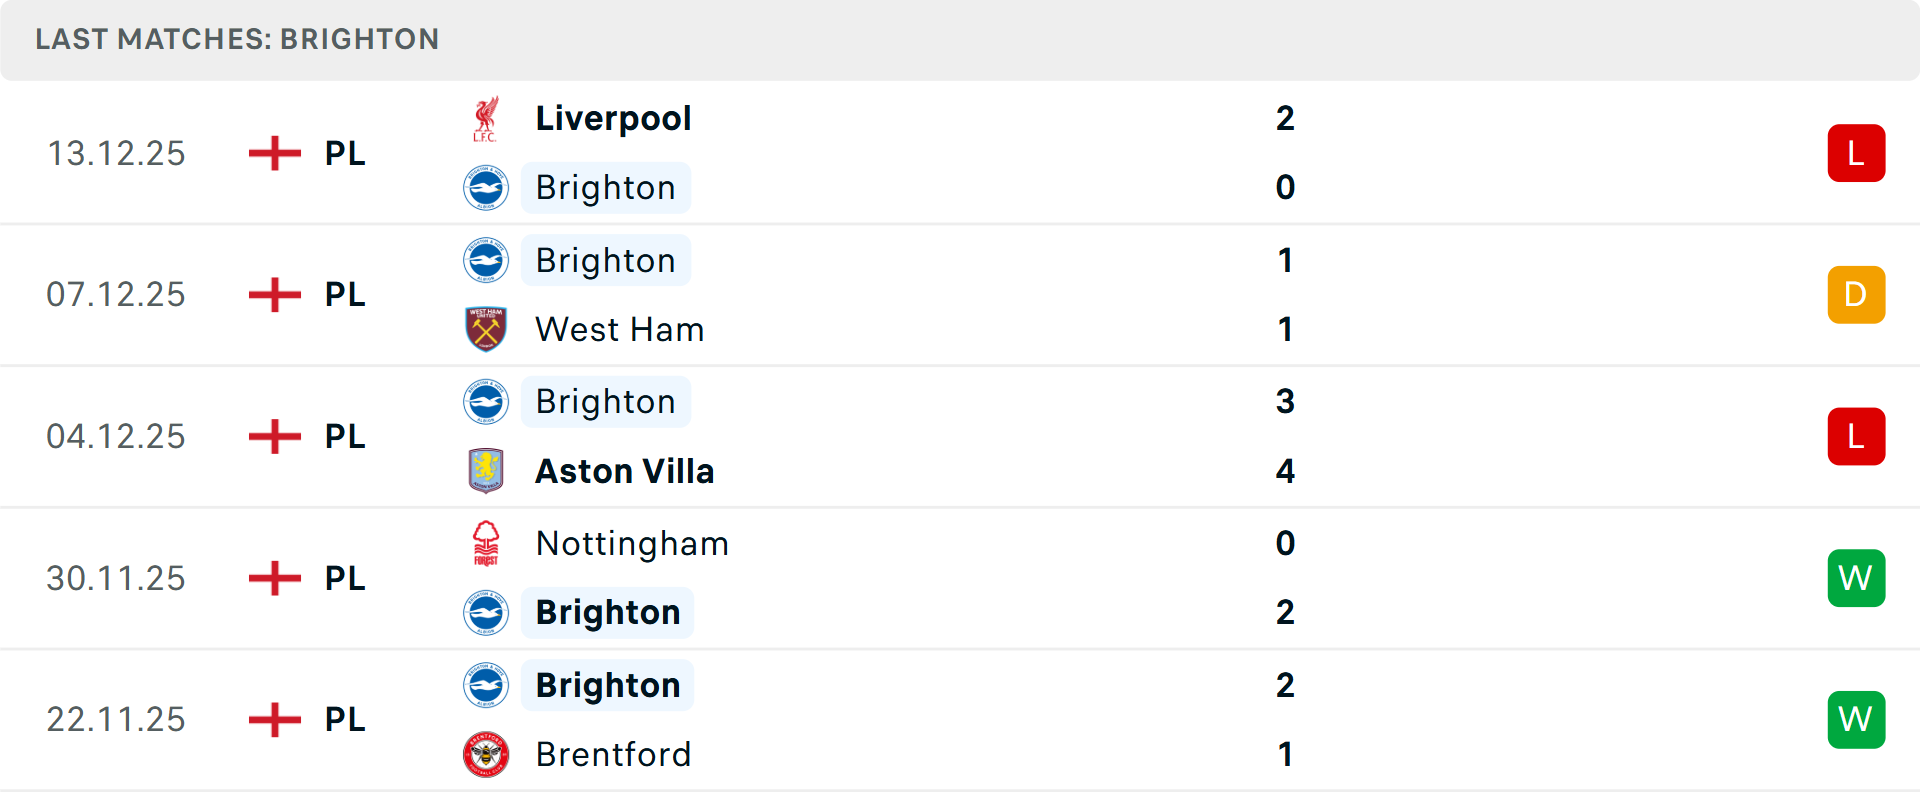This screenshot has height=792, width=1920.
Task: Click the green W badge for Nottingham match
Action: coord(1855,578)
